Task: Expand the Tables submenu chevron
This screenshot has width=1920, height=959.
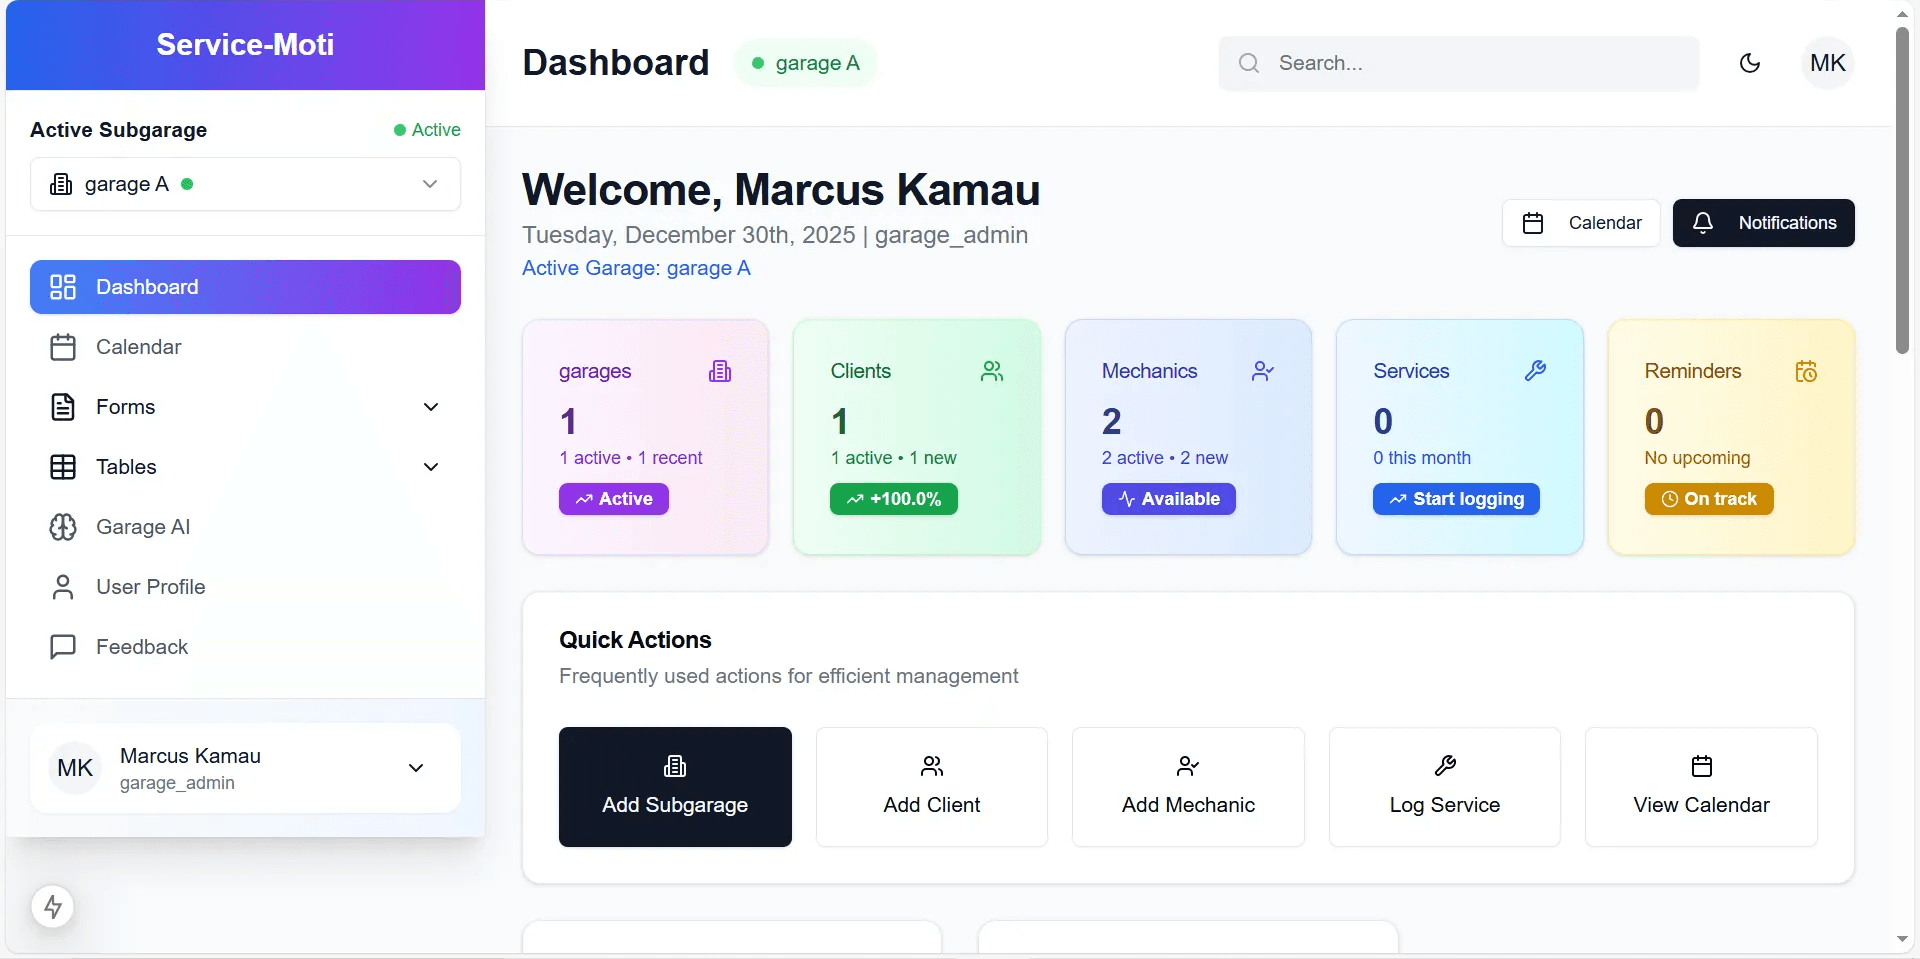Action: point(431,467)
